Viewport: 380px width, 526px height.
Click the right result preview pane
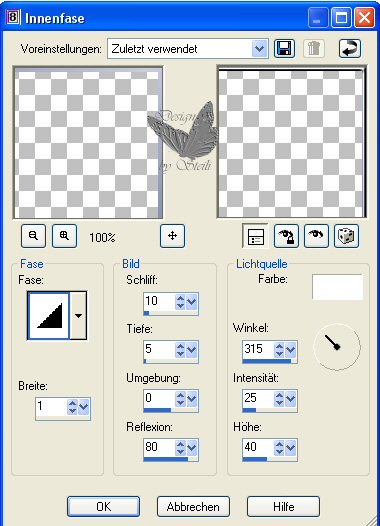click(x=292, y=142)
